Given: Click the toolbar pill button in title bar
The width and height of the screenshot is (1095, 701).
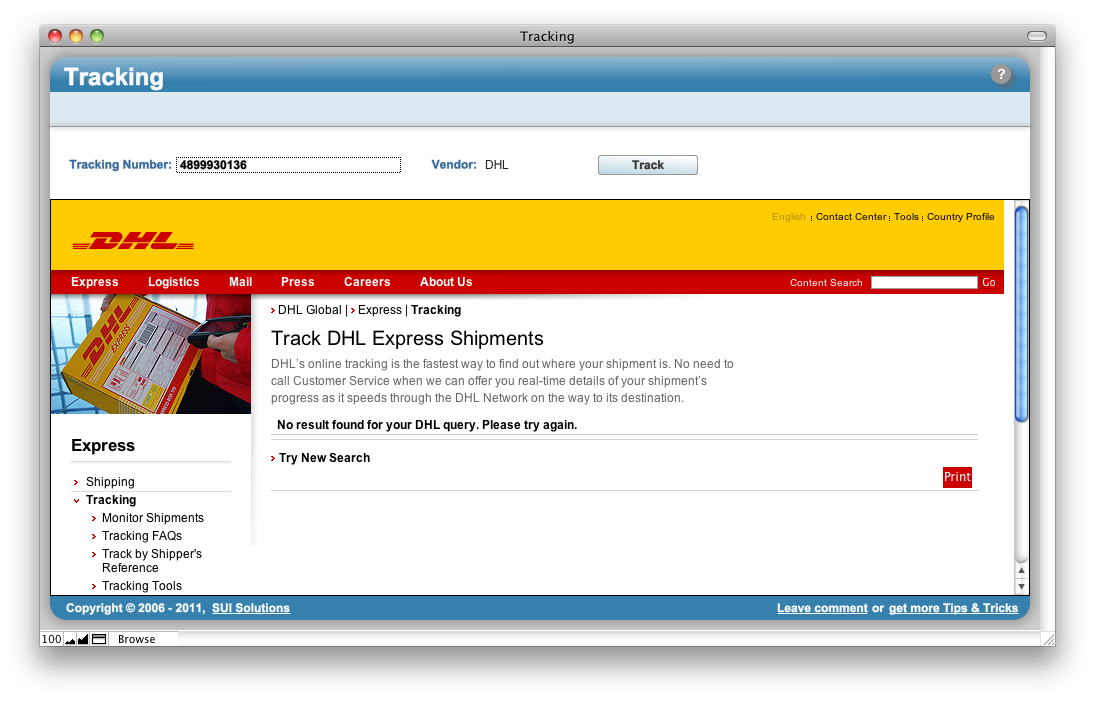Looking at the screenshot, I should tap(1036, 36).
